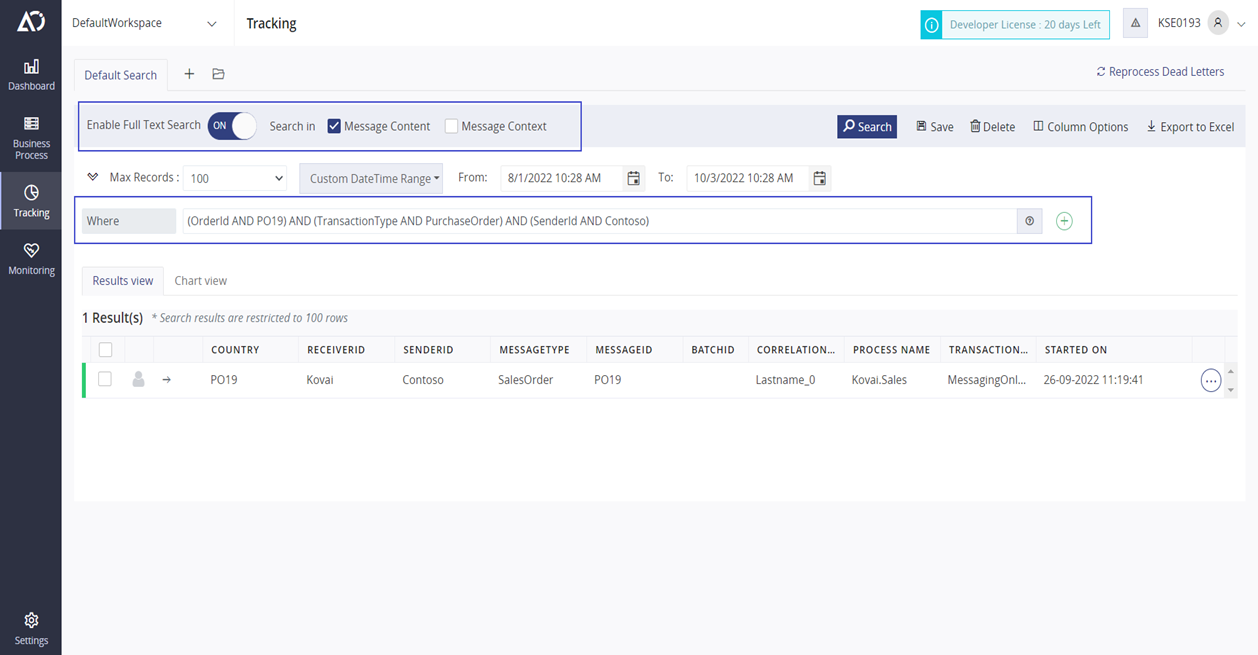Open the DefaultWorkspace dropdown

tap(144, 23)
